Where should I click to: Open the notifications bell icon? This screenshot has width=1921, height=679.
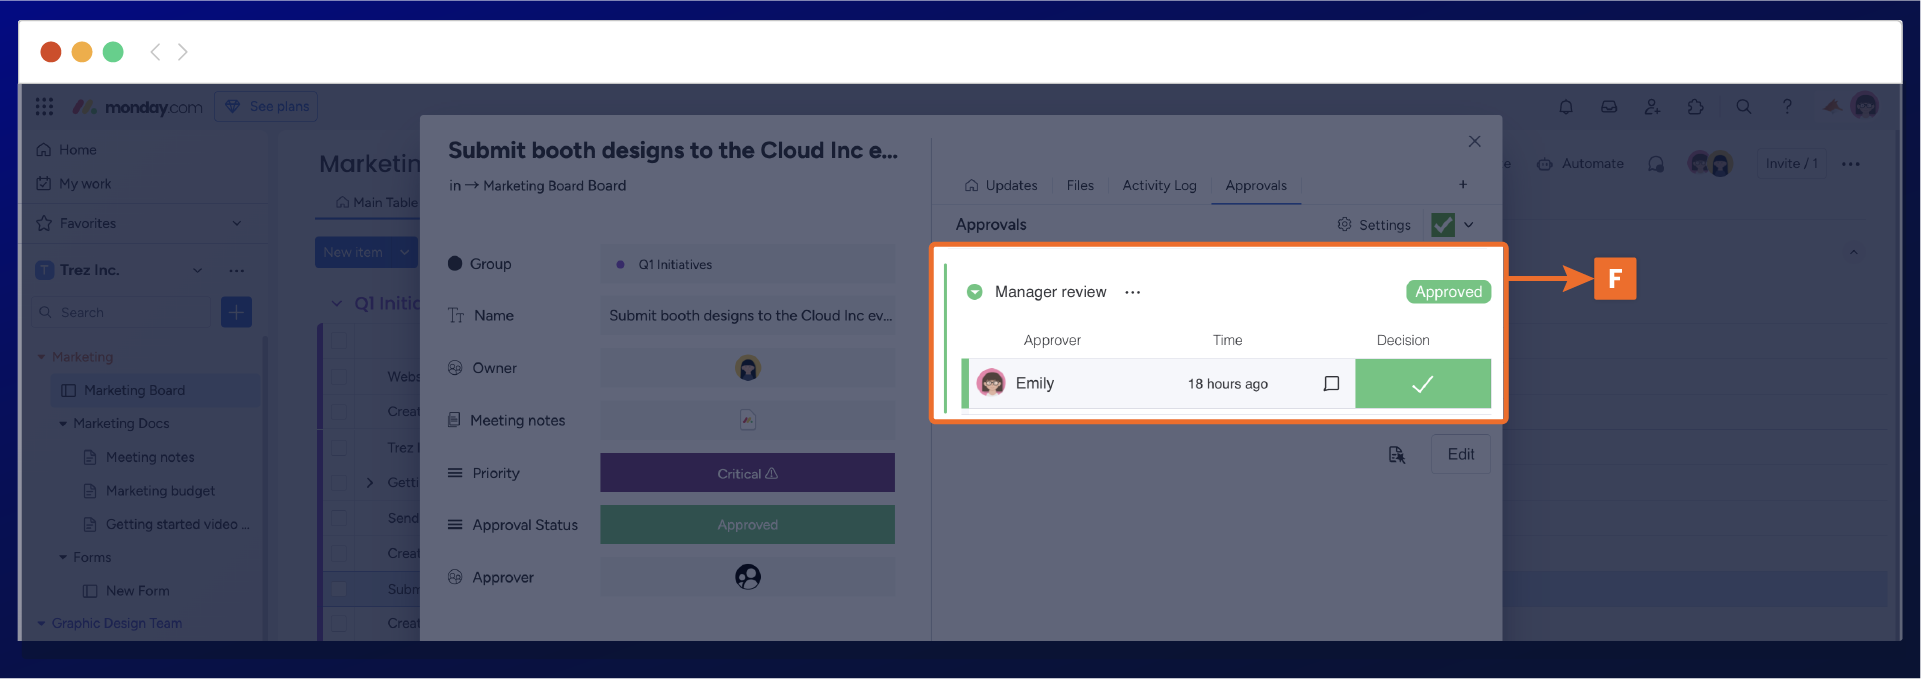pos(1566,107)
